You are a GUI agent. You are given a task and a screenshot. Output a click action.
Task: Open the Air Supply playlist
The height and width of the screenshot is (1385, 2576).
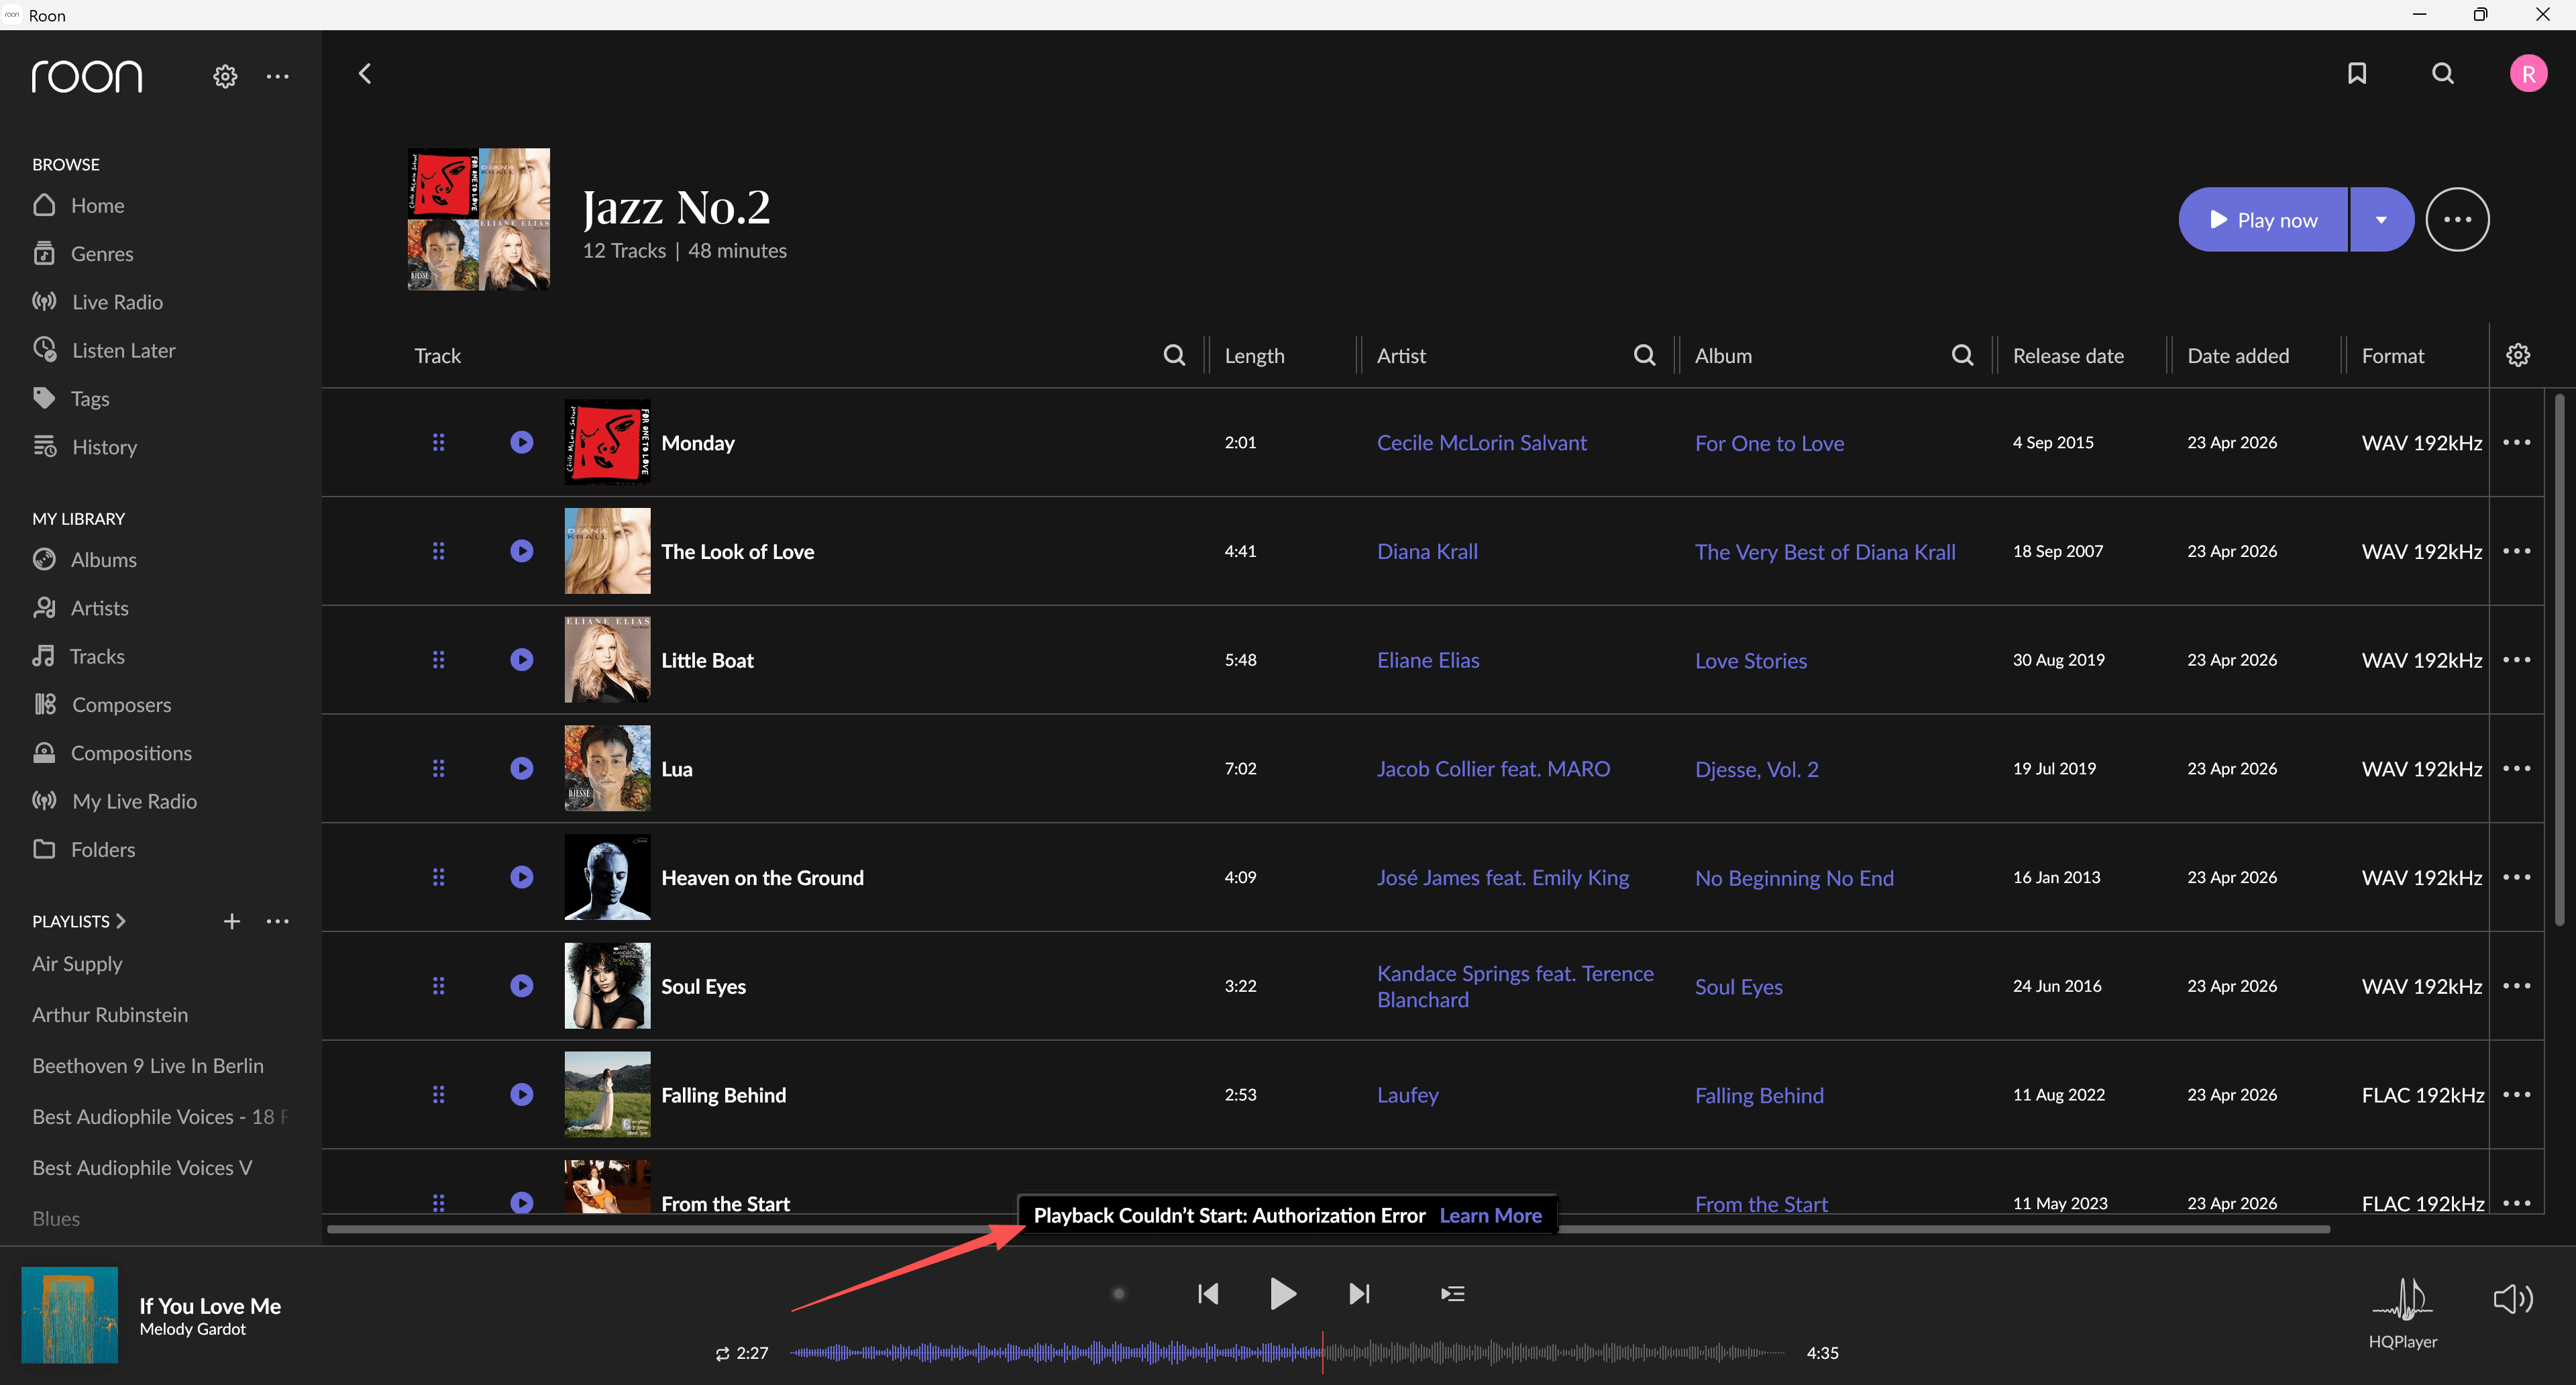pyautogui.click(x=77, y=963)
